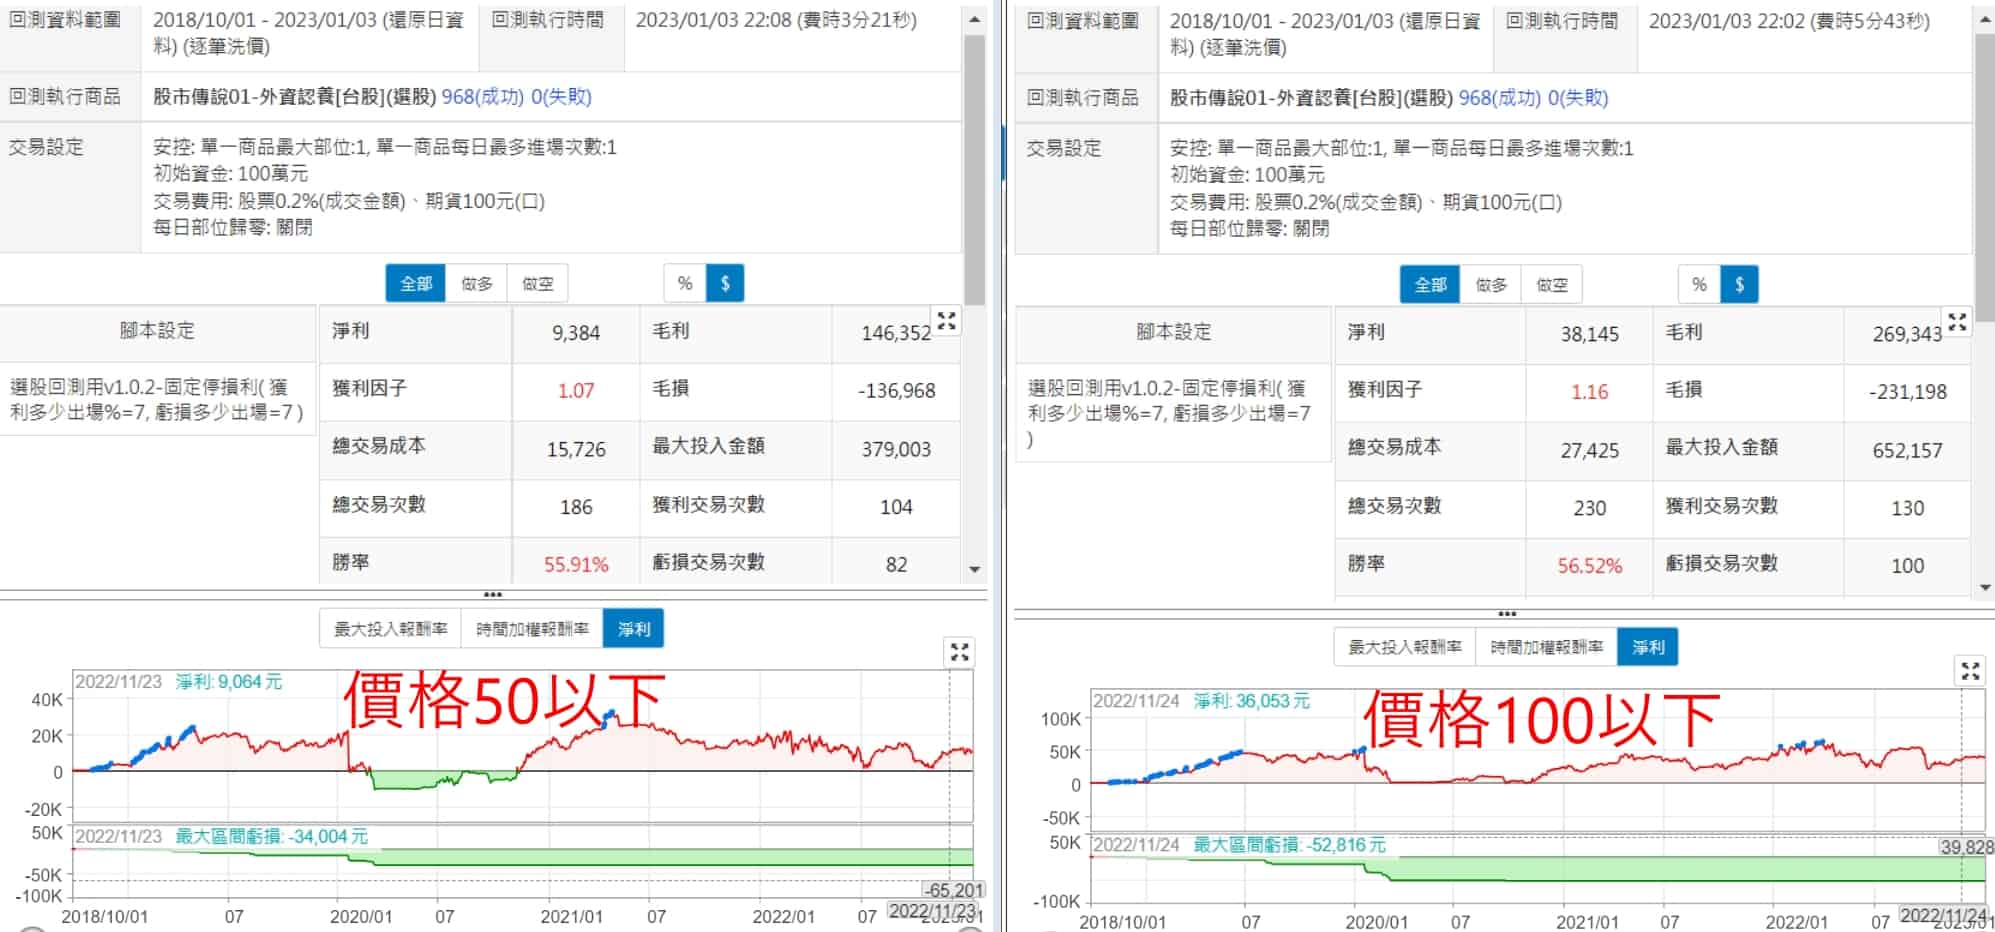Expand the left statistics table fullscreen icon
The image size is (1995, 932).
pyautogui.click(x=946, y=321)
